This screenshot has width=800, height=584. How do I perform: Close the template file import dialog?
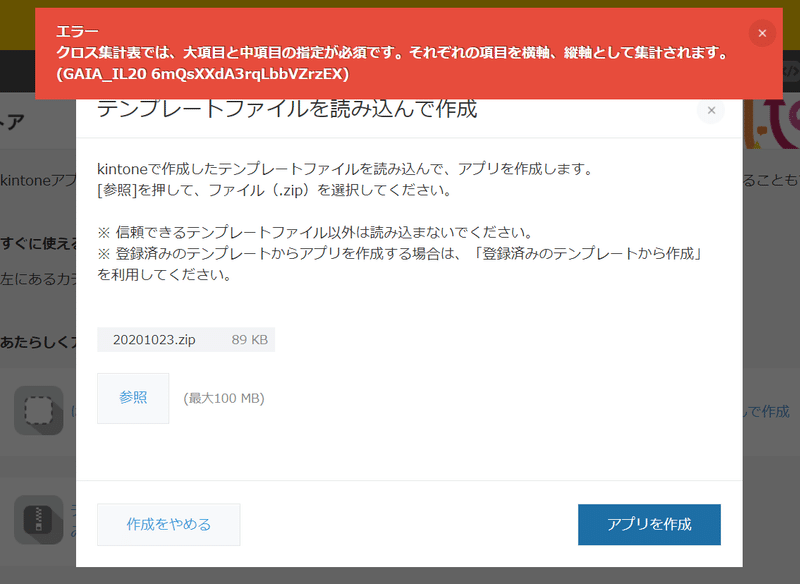point(711,110)
